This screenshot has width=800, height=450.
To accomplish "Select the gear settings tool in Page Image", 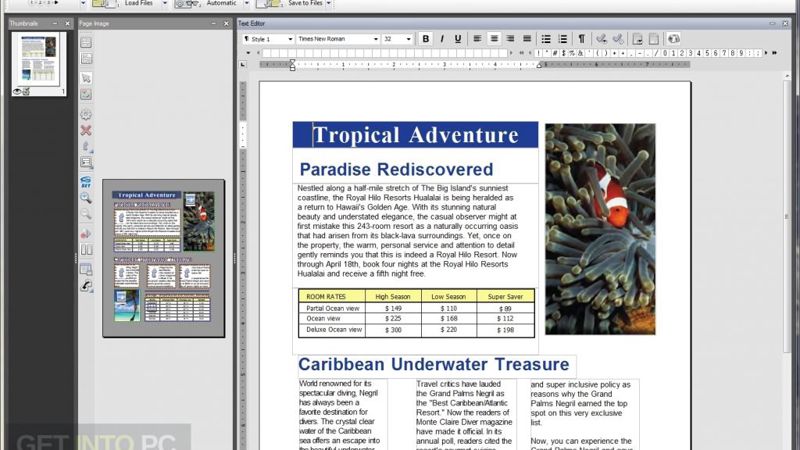I will [x=86, y=114].
